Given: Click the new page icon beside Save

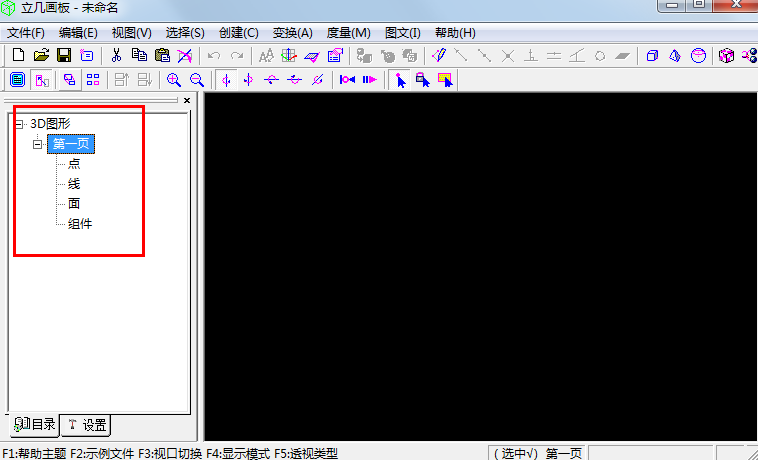Looking at the screenshot, I should 87,55.
